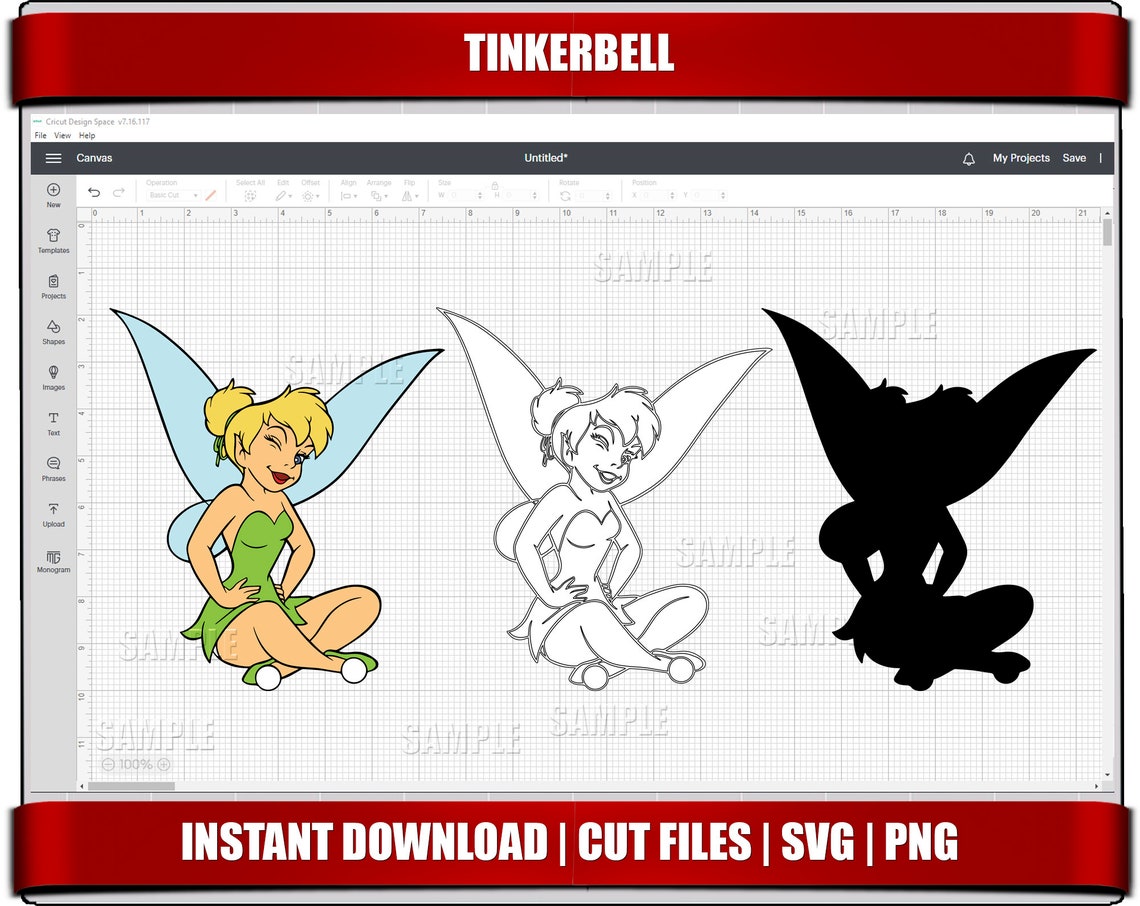
Task: Expand the Offset options dropdown
Action: (318, 195)
